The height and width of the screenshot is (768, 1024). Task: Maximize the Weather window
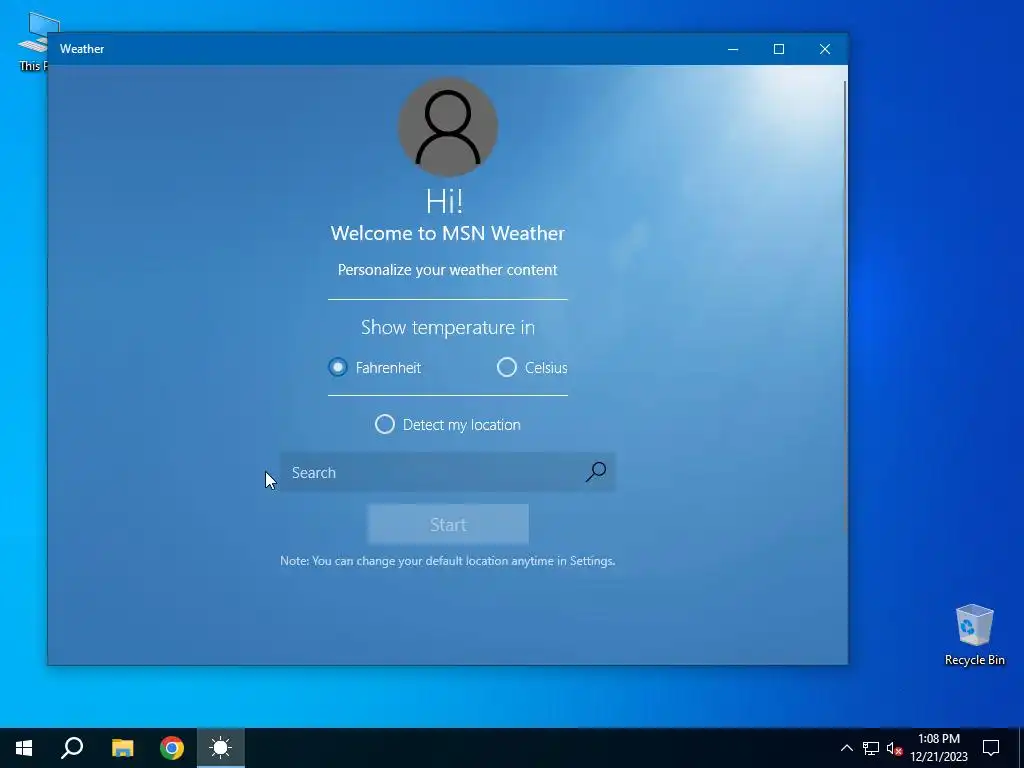point(778,49)
